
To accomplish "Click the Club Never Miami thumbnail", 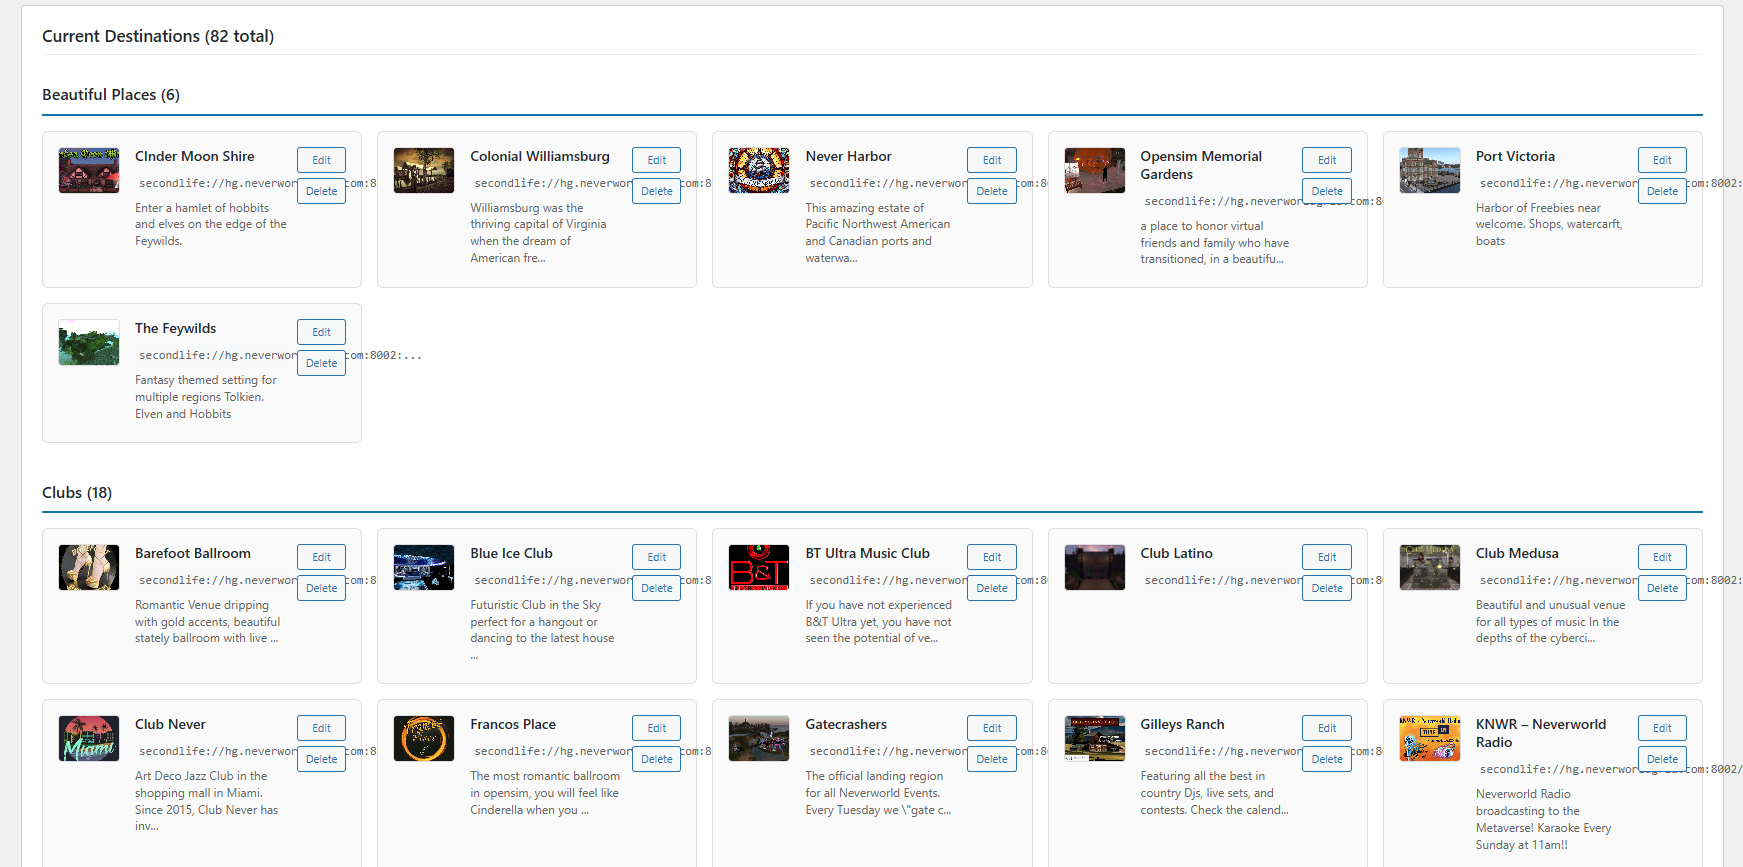I will pos(89,738).
